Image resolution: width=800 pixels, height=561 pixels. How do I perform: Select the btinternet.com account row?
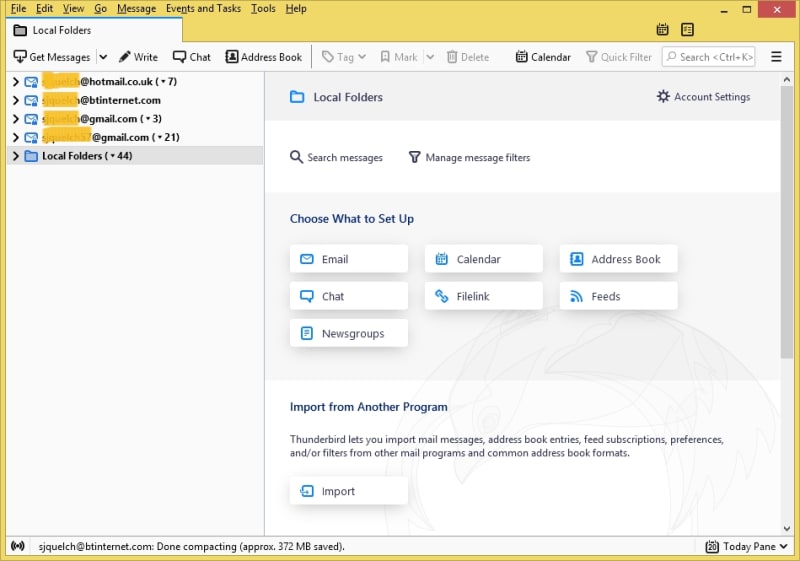point(135,100)
